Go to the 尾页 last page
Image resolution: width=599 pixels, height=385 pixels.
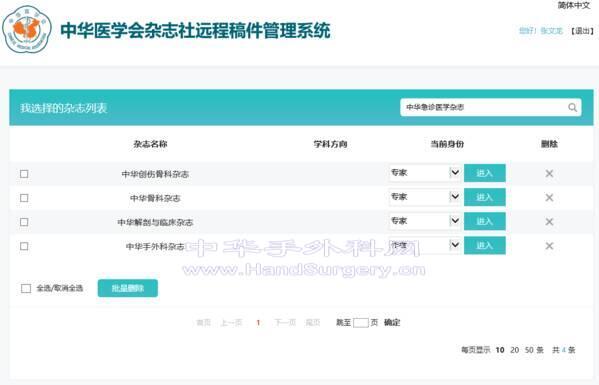point(312,323)
